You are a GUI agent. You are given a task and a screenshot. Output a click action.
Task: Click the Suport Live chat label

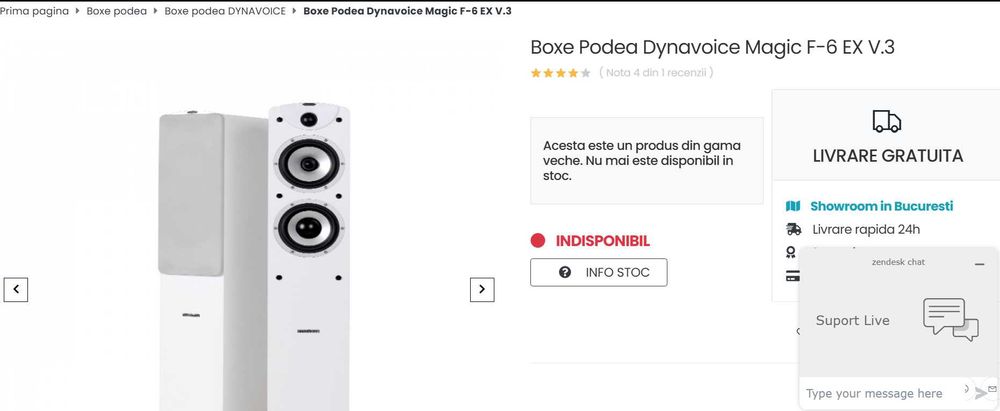[x=852, y=321]
